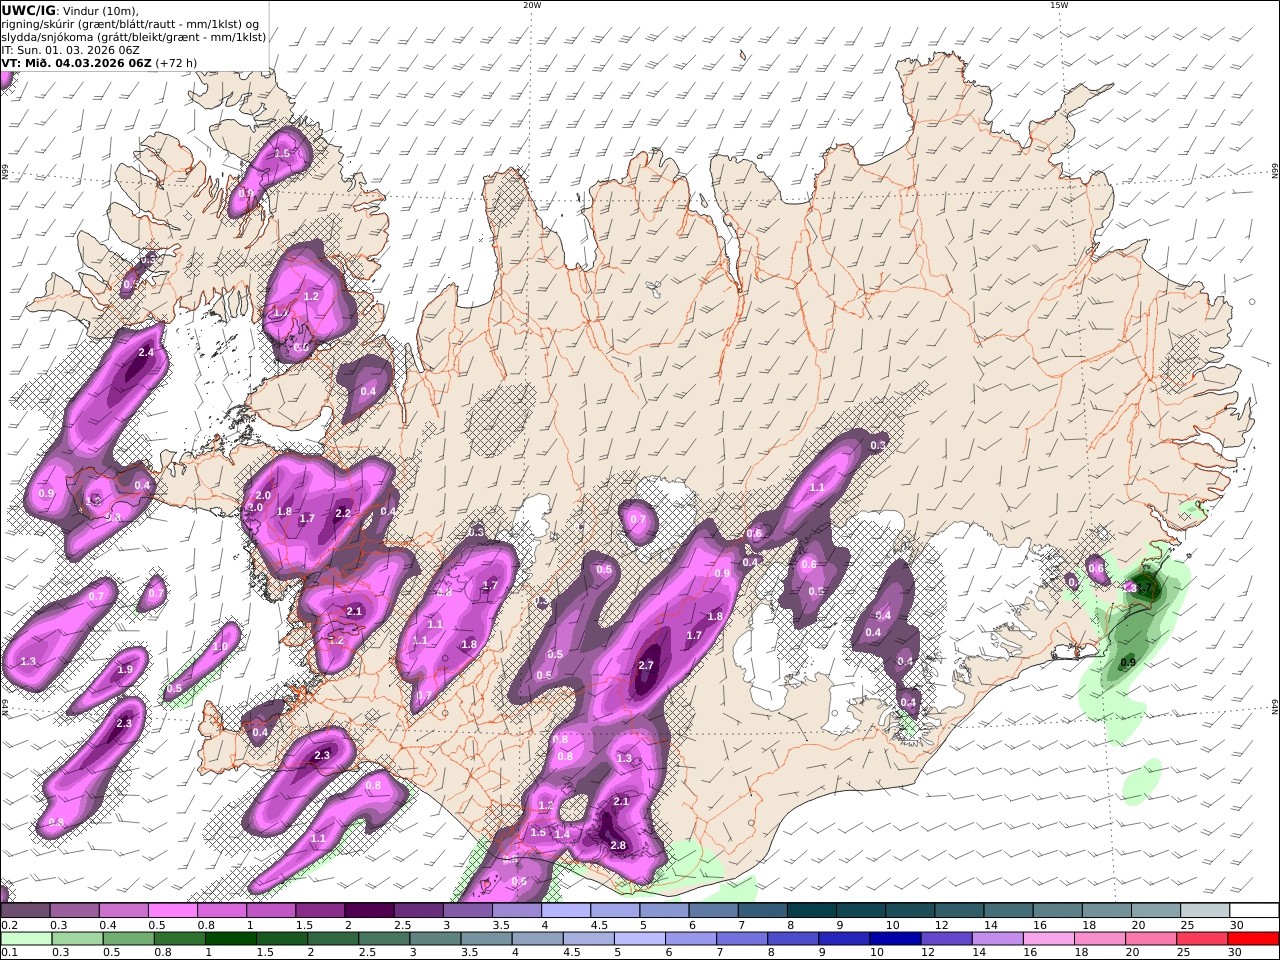Pick the grey-purple 0.2 swatch in upper legend
Screen dimensions: 1280x960
25,911
